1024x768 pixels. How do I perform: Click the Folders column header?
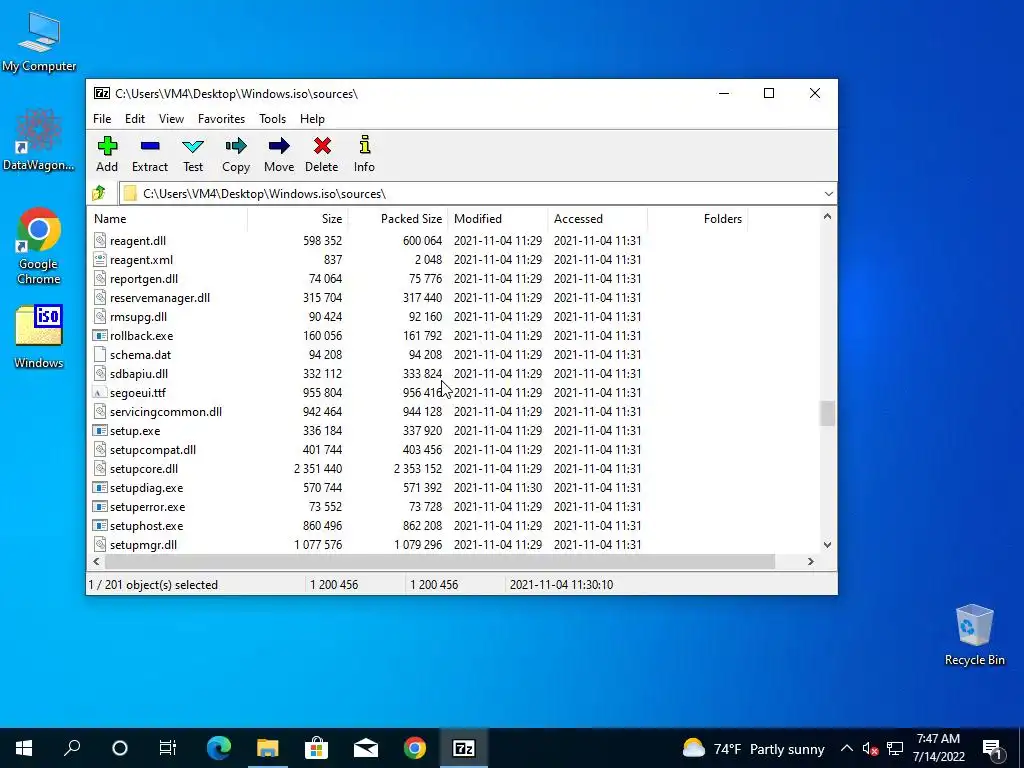tap(697, 219)
